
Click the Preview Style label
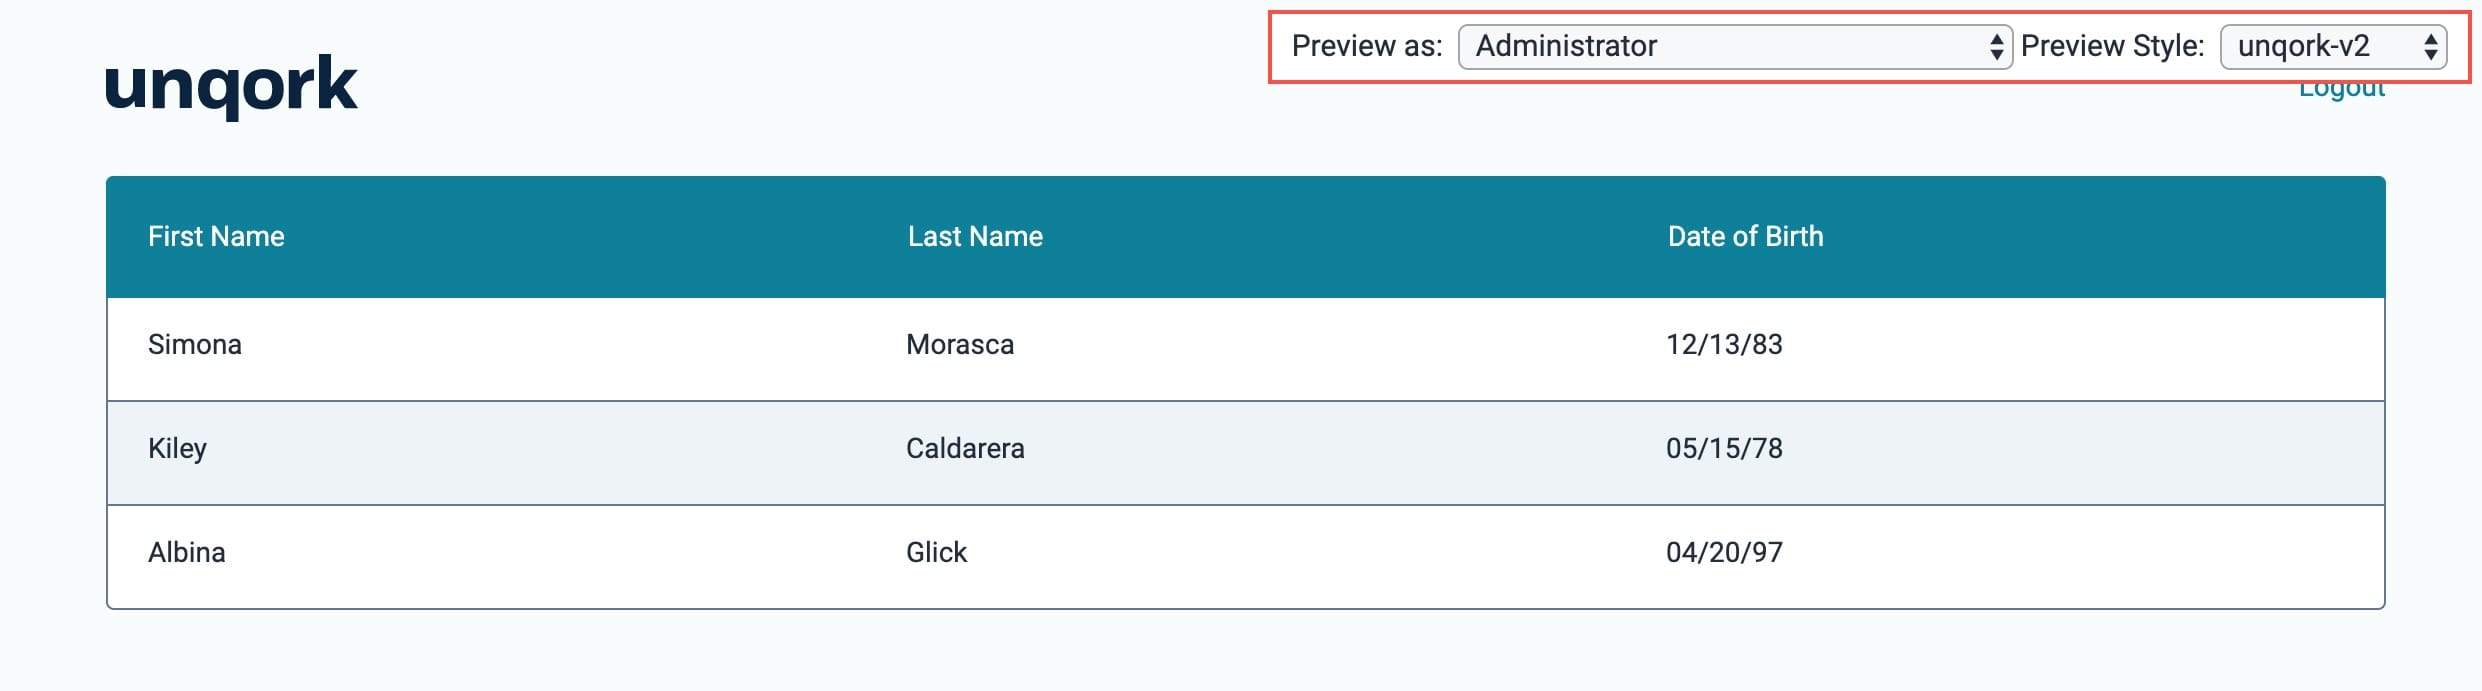coord(2112,46)
